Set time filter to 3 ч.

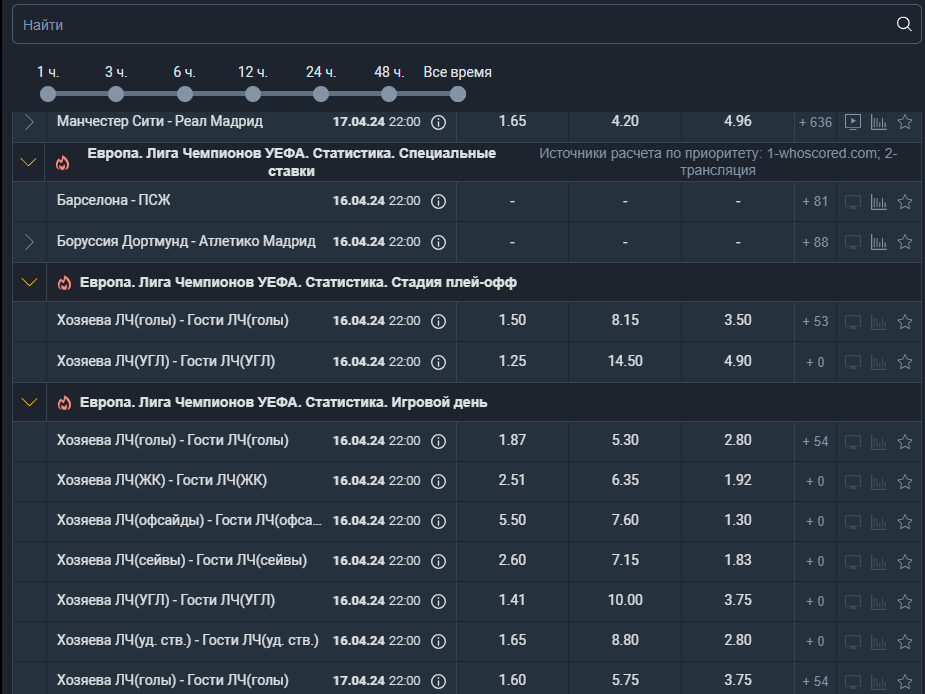point(116,94)
